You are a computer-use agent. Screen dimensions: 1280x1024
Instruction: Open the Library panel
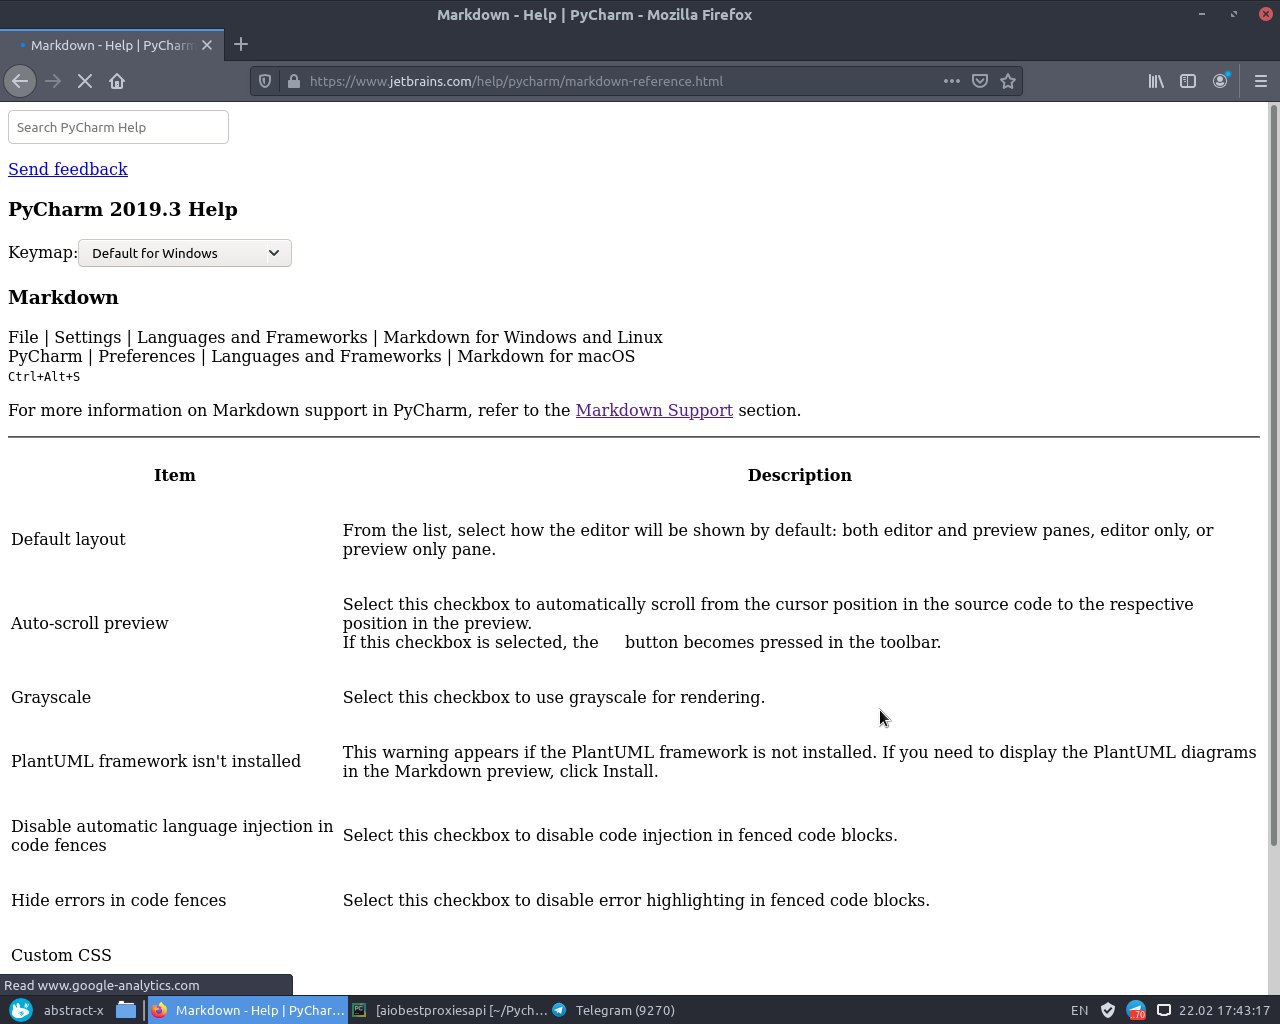(1156, 81)
